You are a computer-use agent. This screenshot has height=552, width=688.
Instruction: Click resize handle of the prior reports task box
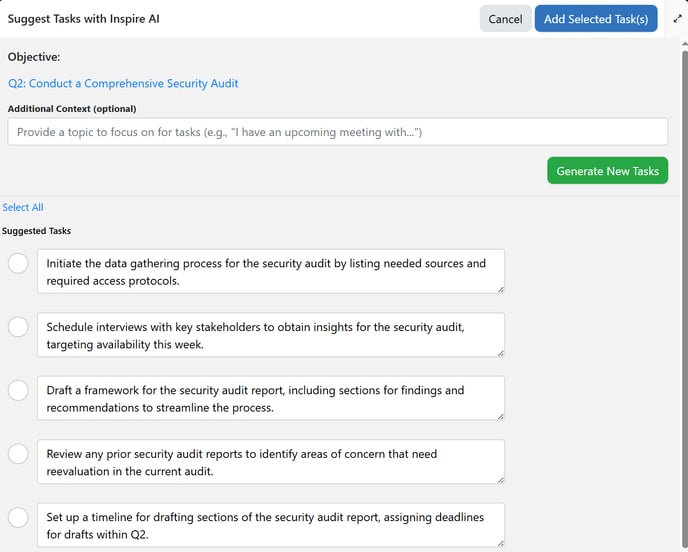click(500, 479)
